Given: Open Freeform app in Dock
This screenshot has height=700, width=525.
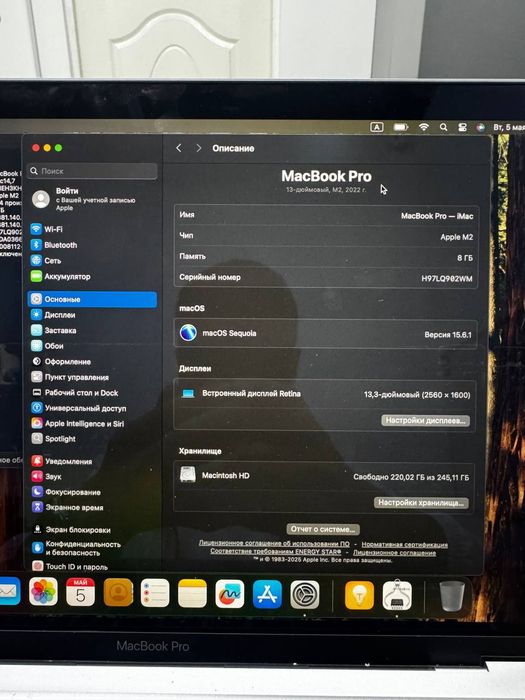Looking at the screenshot, I should (230, 594).
